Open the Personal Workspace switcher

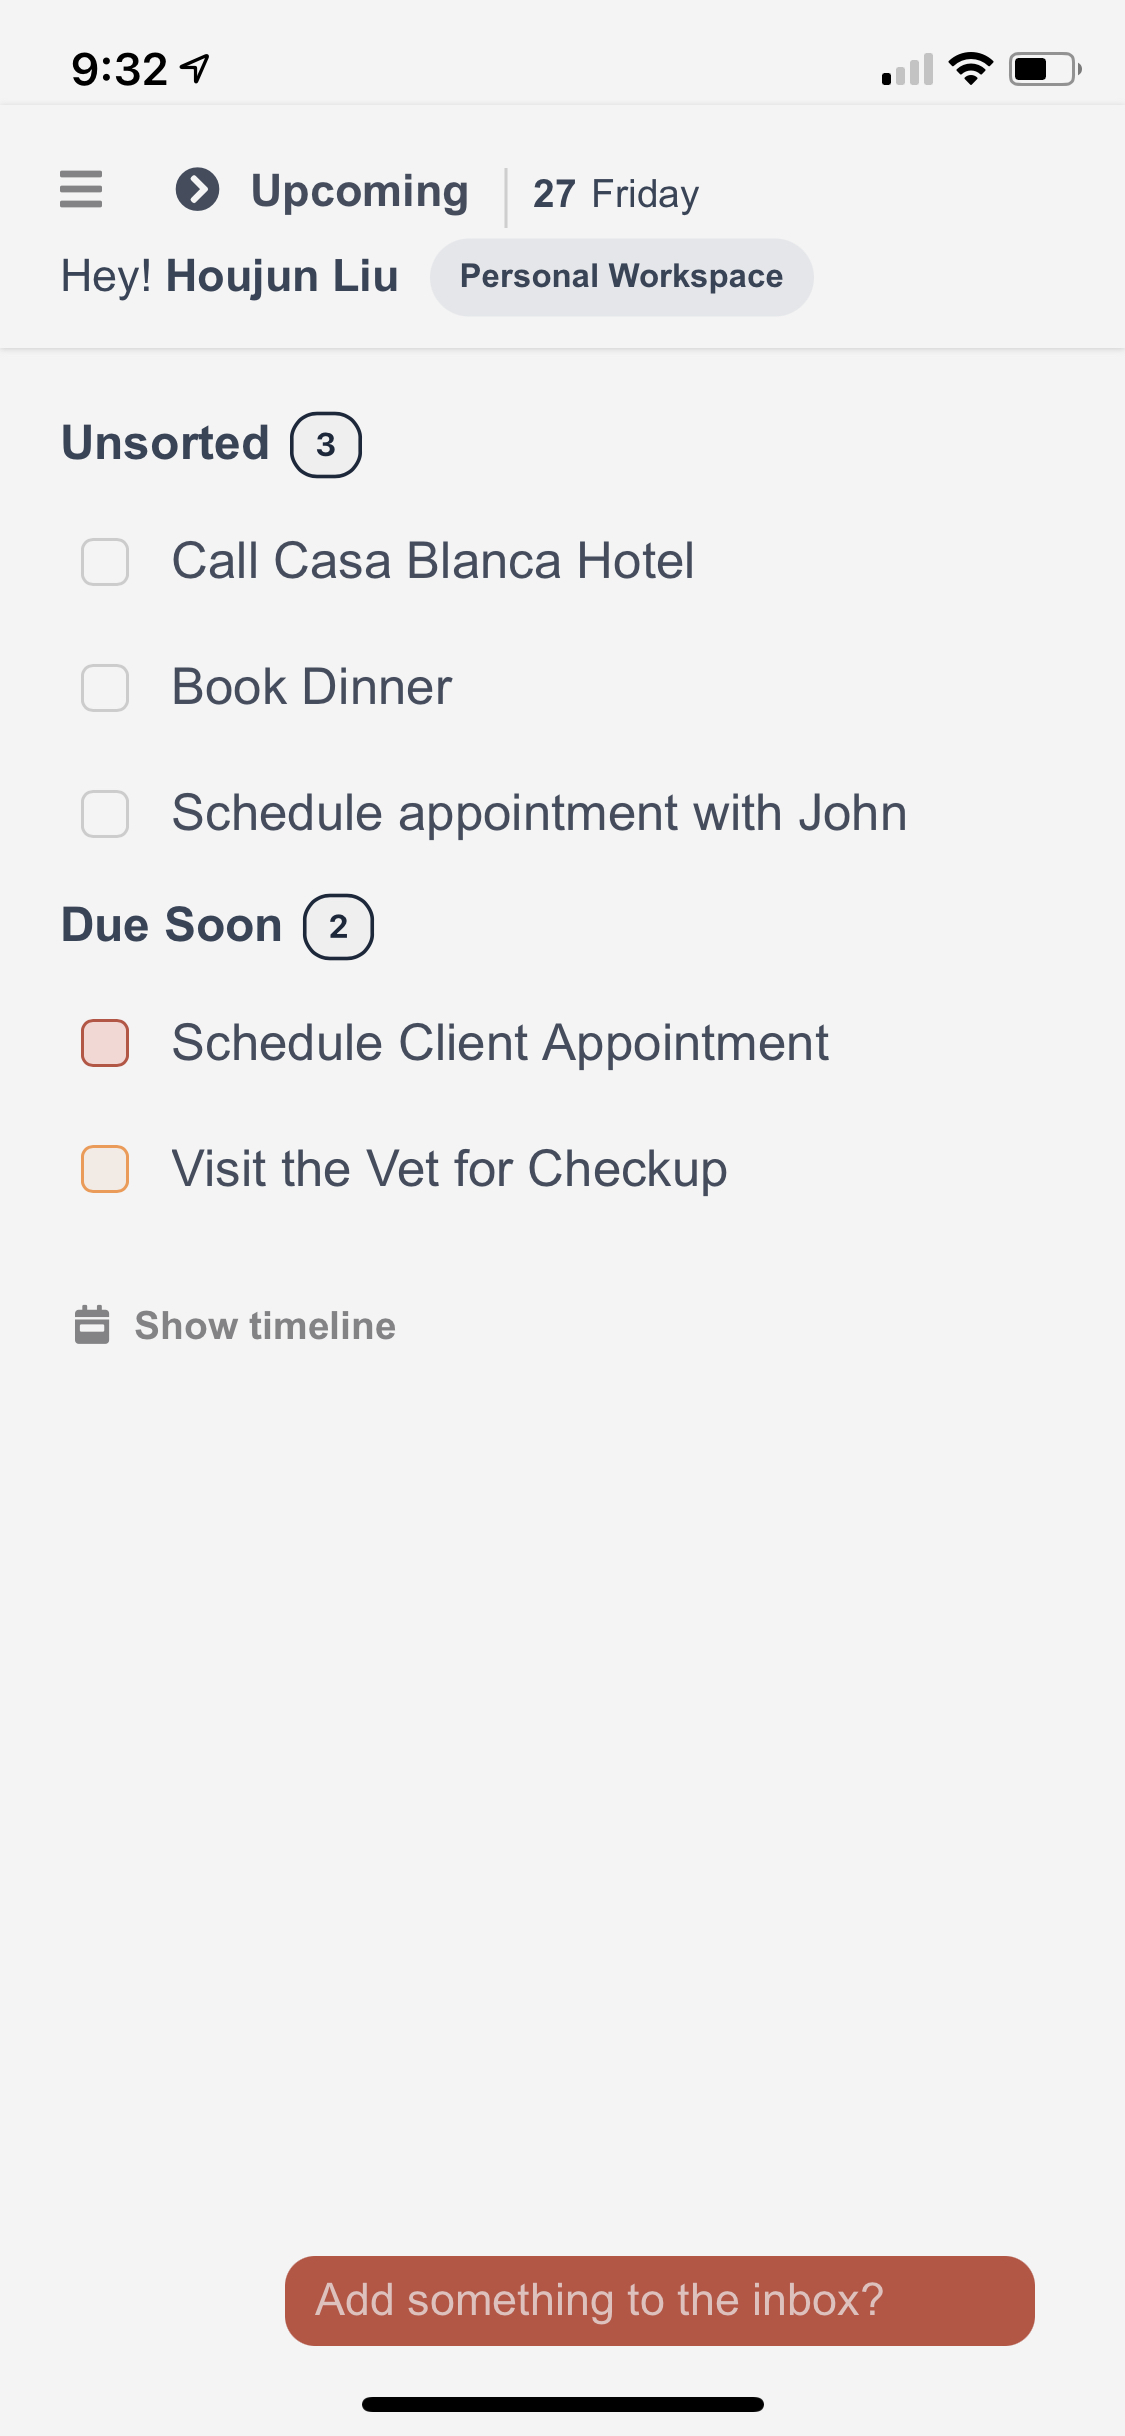pos(621,277)
